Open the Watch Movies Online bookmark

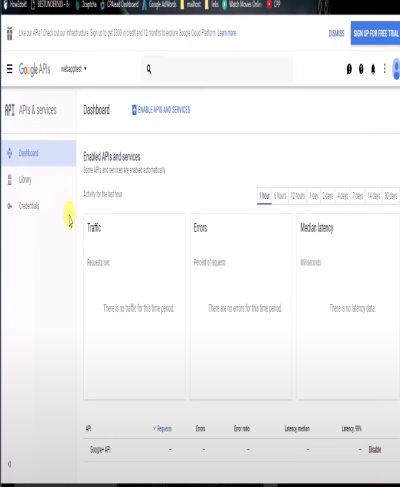(243, 4)
